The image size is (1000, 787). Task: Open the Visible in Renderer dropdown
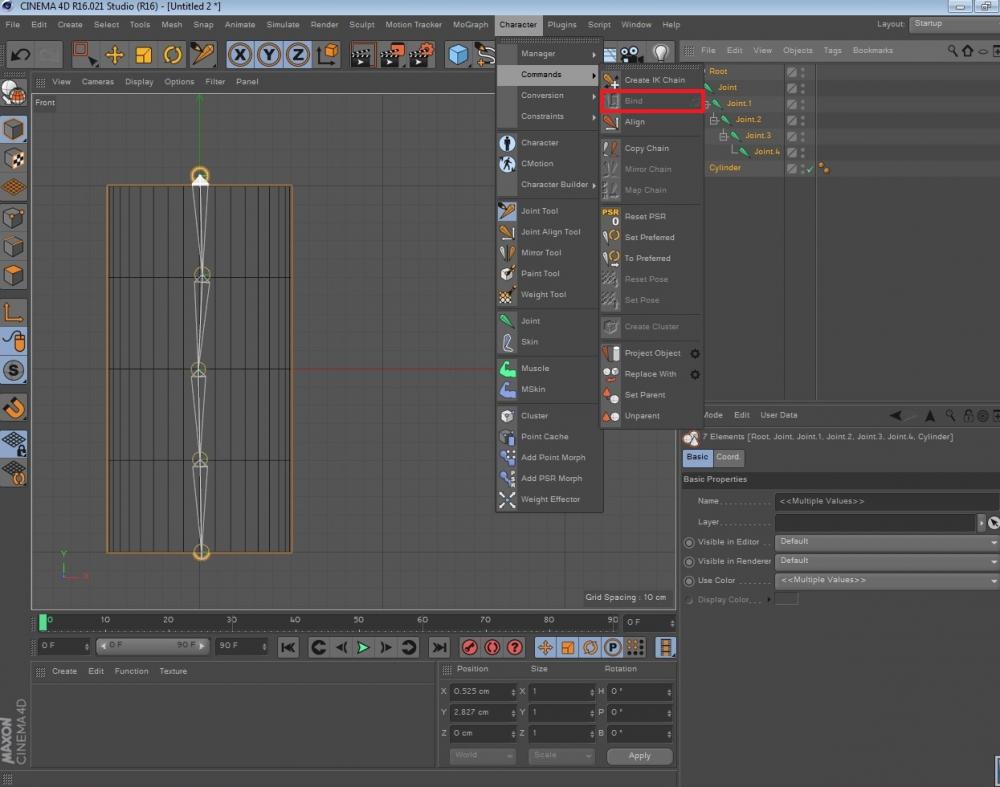click(886, 561)
